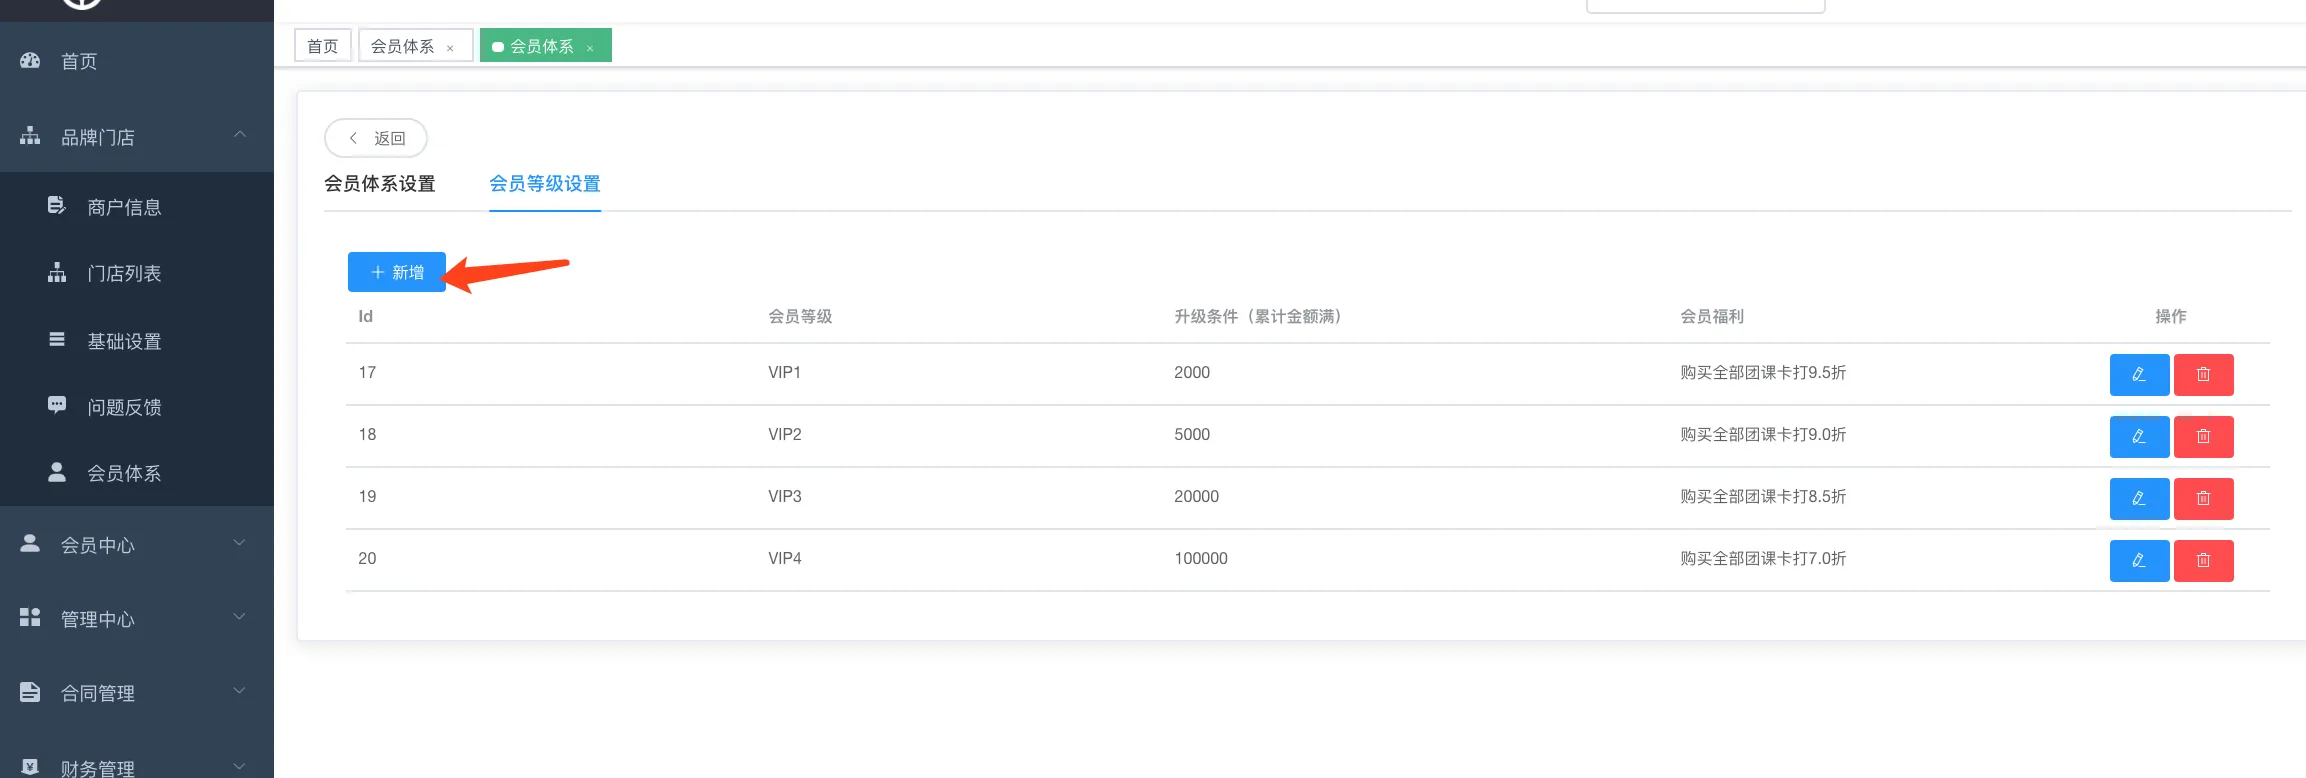Collapse the 品牌门店 sidebar section
The image size is (2306, 778).
pyautogui.click(x=239, y=135)
